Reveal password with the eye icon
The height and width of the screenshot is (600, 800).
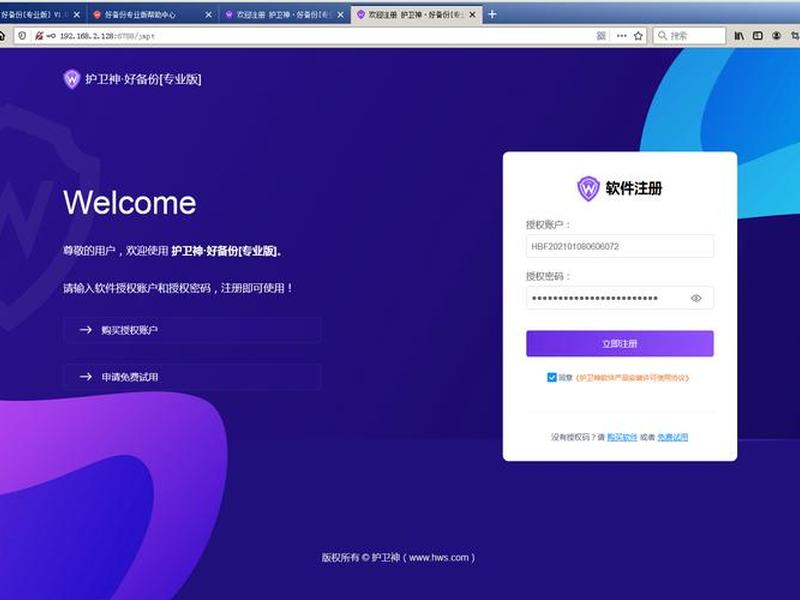tap(696, 298)
